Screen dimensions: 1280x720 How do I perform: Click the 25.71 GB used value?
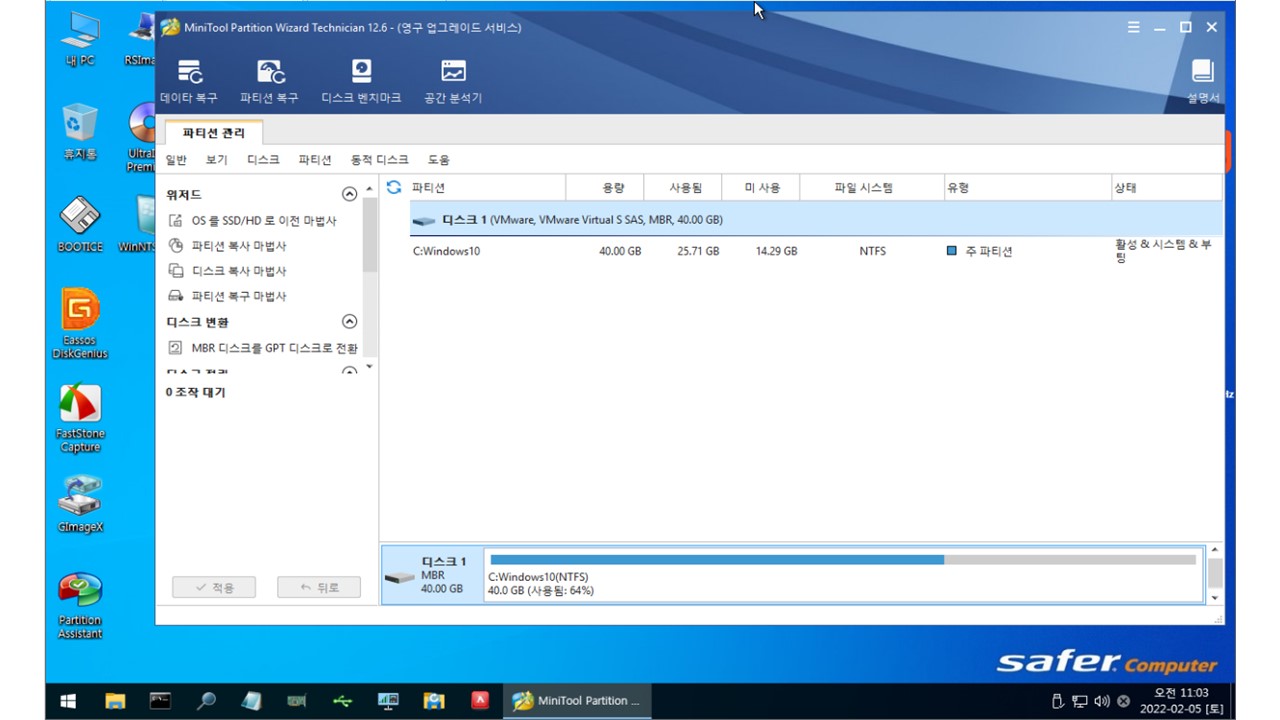(698, 251)
